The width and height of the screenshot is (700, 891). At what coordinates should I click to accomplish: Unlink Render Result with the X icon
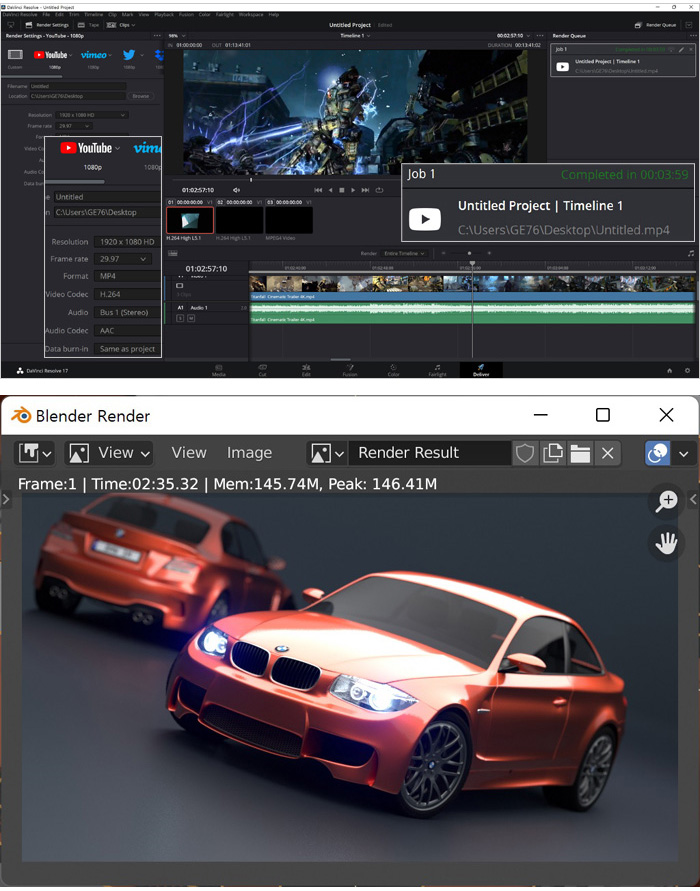click(607, 453)
